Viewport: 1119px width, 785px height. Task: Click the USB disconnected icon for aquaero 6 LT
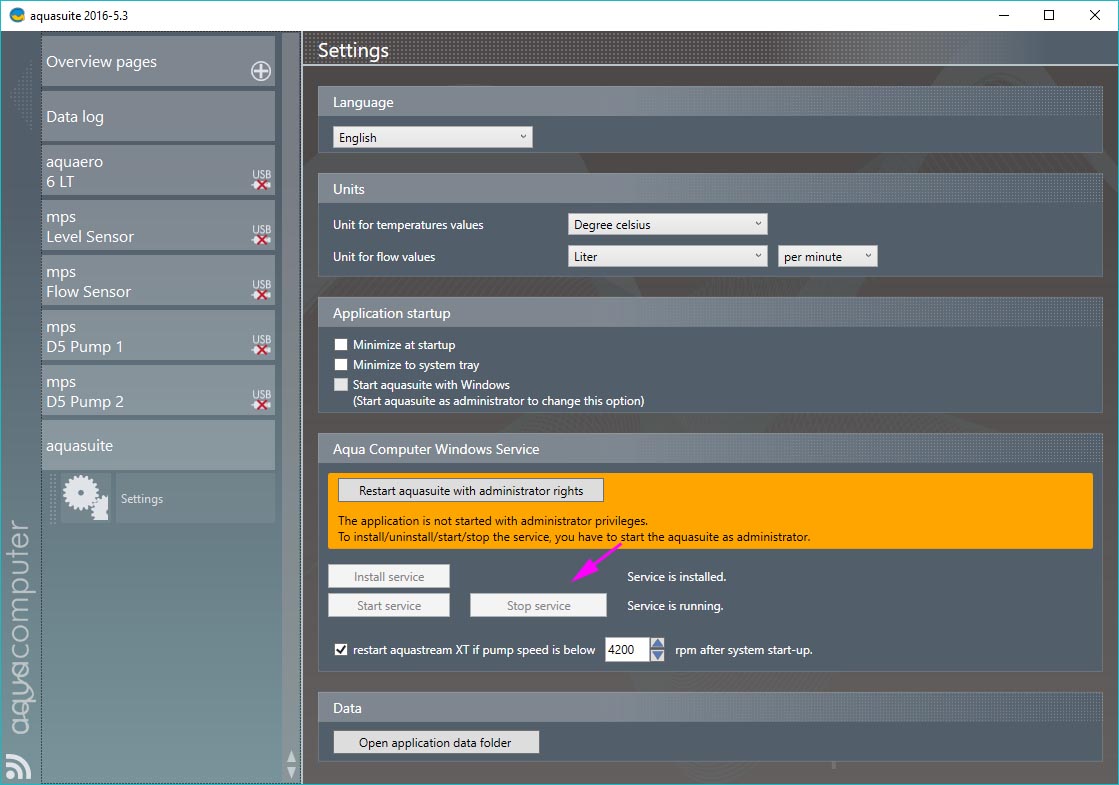tap(261, 180)
